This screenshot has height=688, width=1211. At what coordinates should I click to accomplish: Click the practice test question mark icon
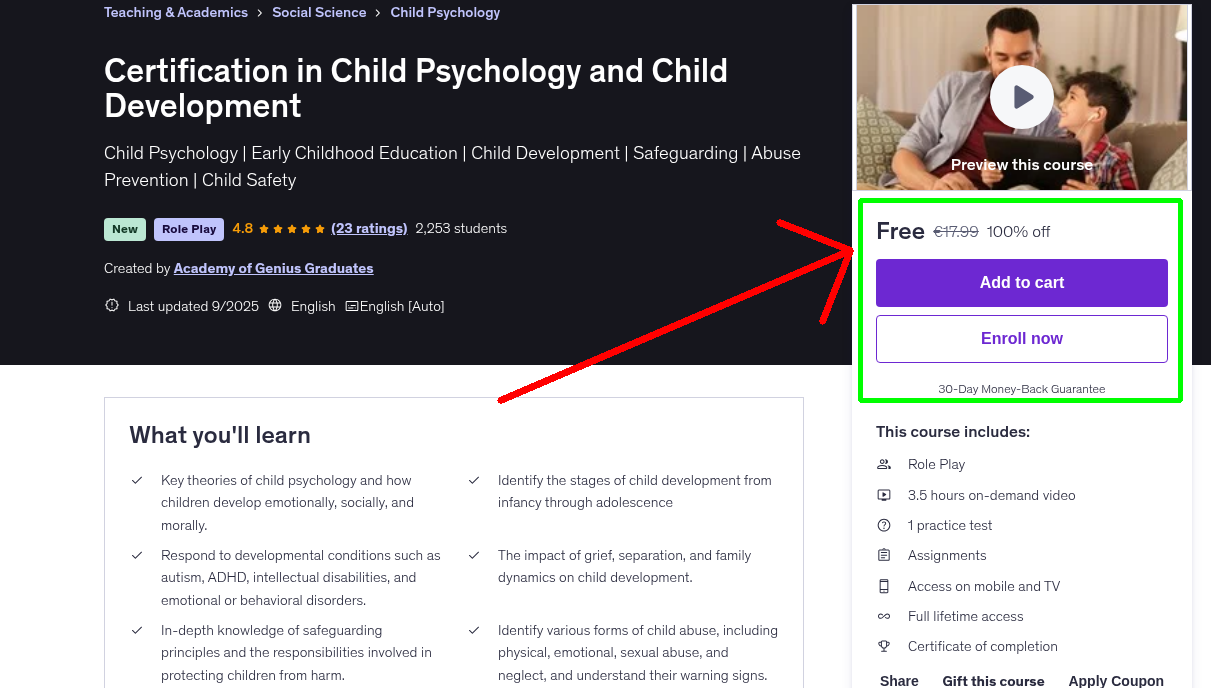point(884,524)
